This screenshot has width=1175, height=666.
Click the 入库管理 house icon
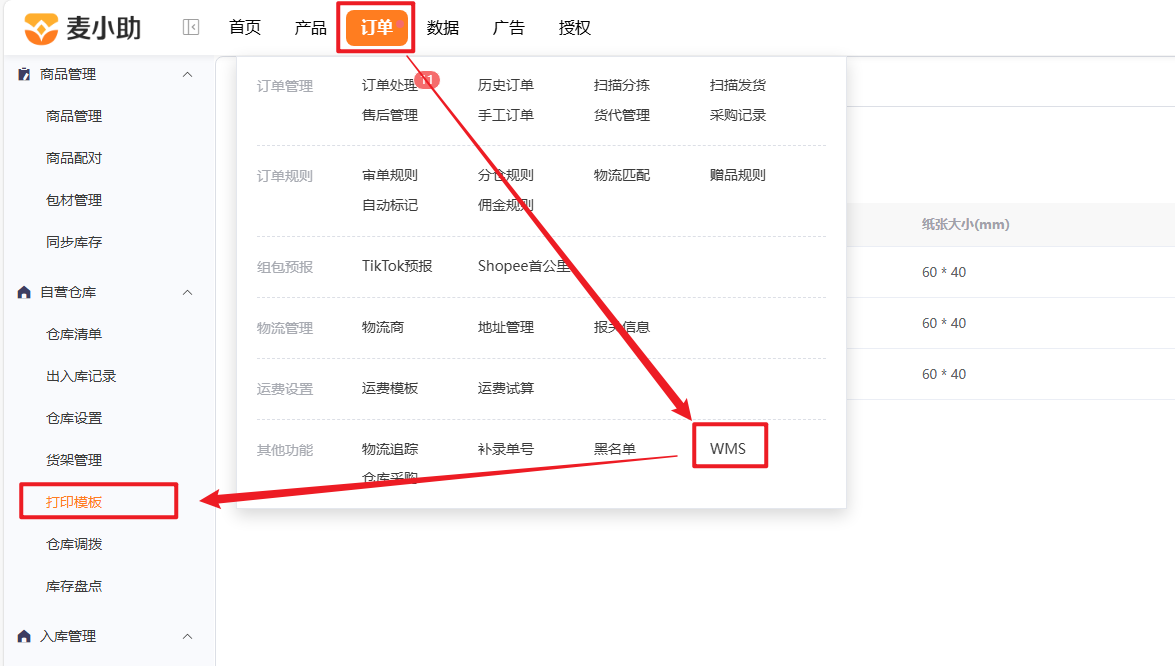[x=24, y=636]
